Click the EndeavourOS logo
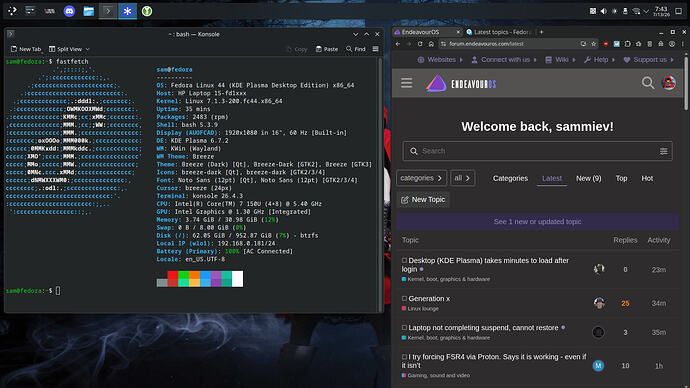690x388 pixels. pos(461,83)
